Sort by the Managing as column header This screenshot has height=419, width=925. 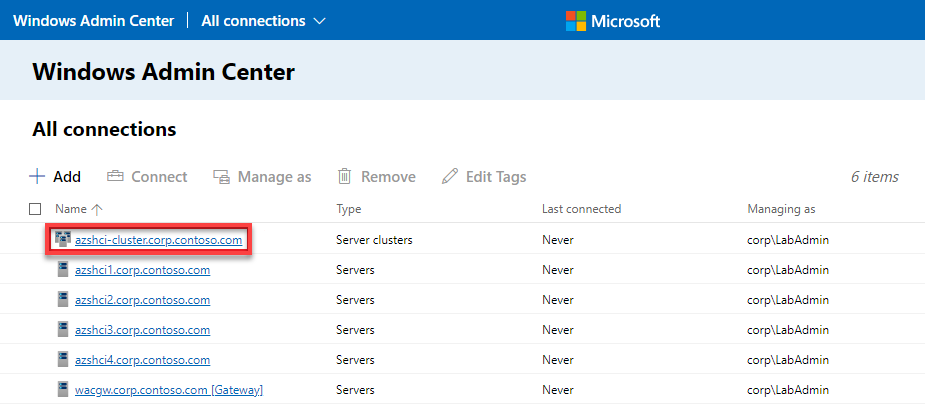(x=781, y=209)
